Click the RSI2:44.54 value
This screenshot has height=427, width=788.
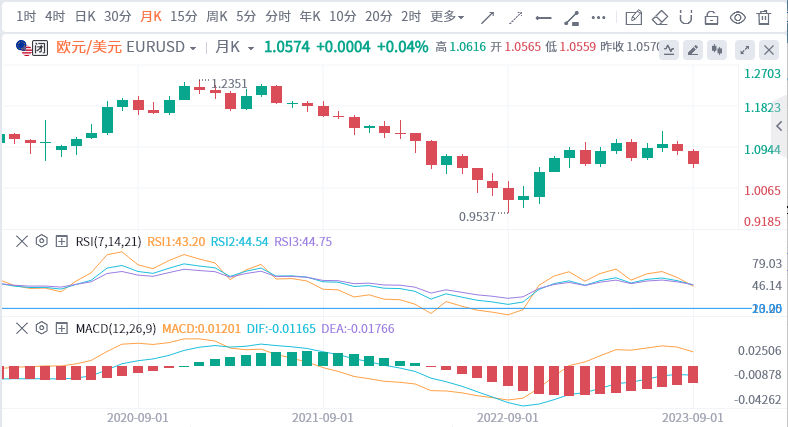(239, 242)
